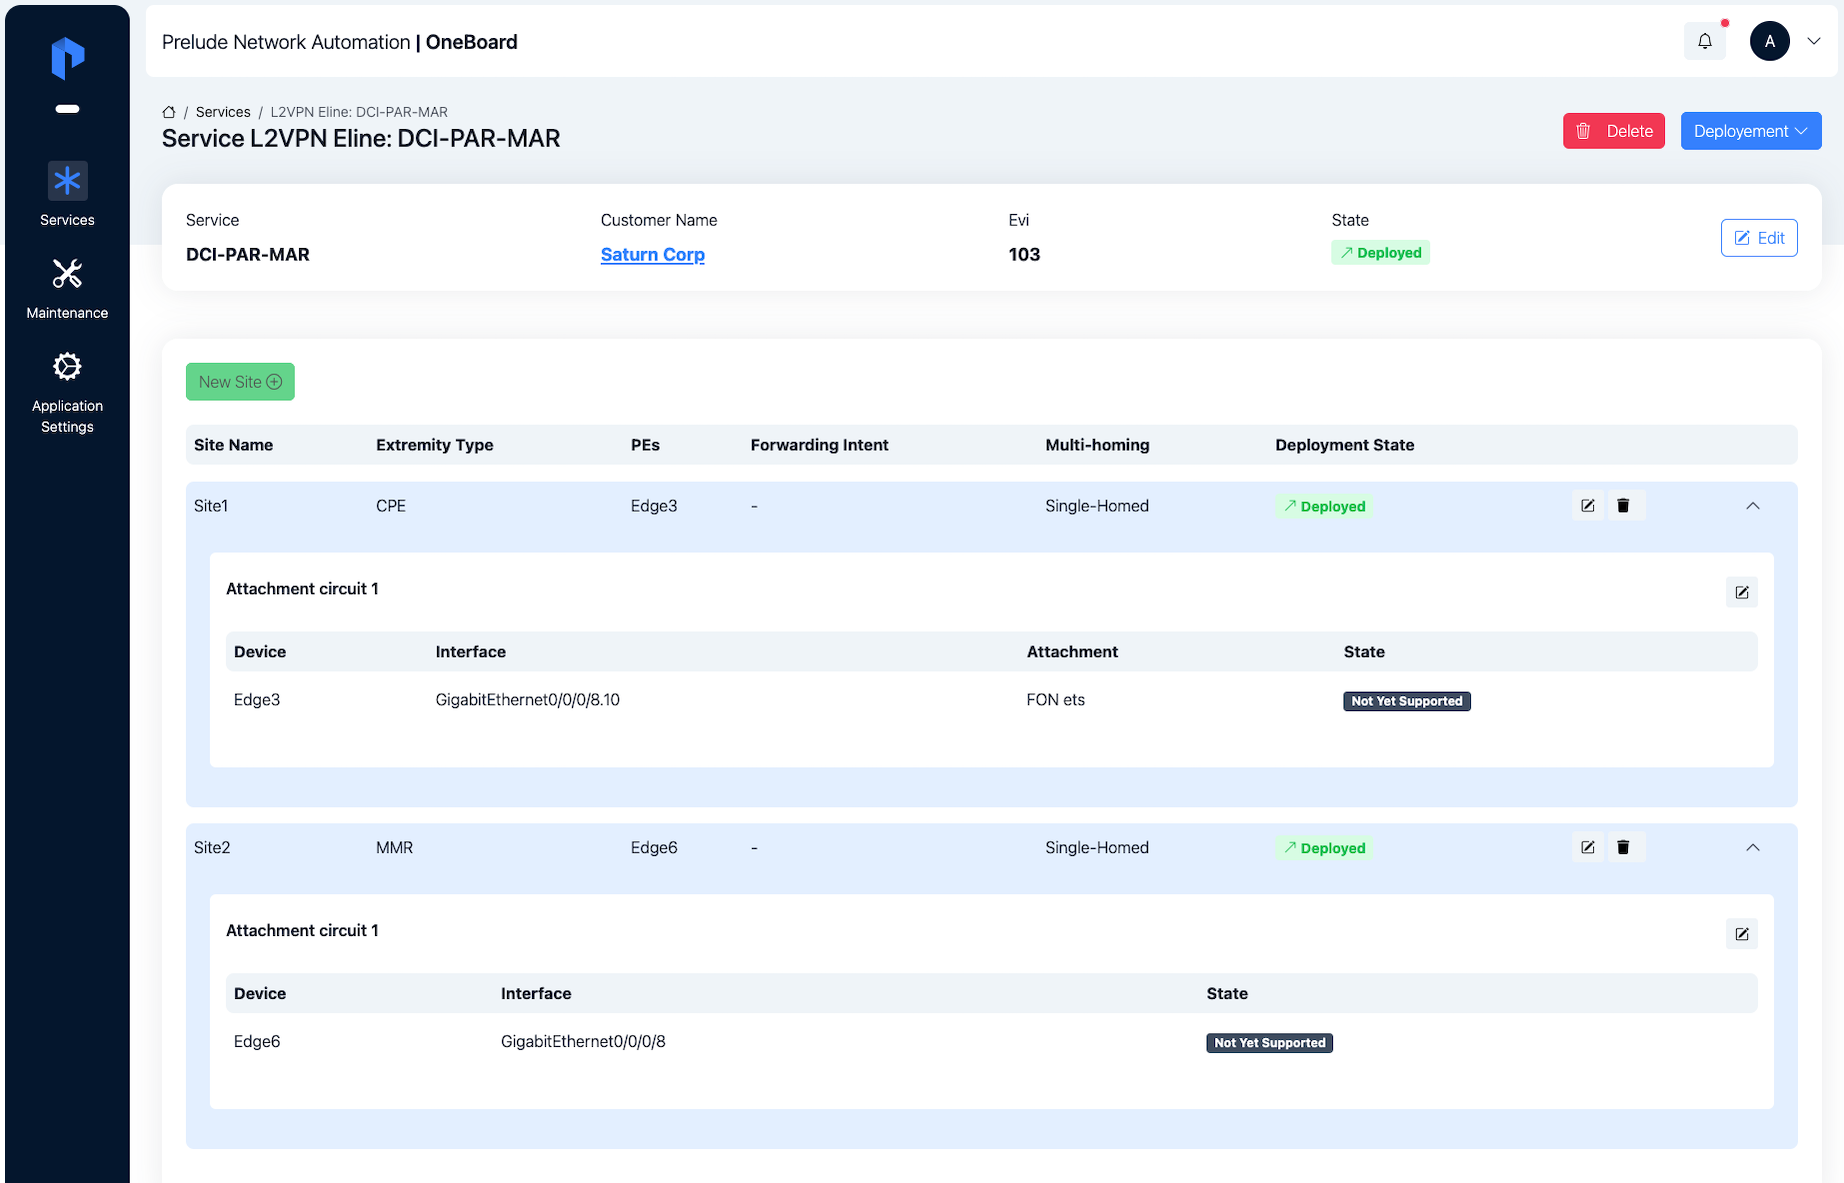
Task: Open the Maintenance sidebar section
Action: click(67, 288)
